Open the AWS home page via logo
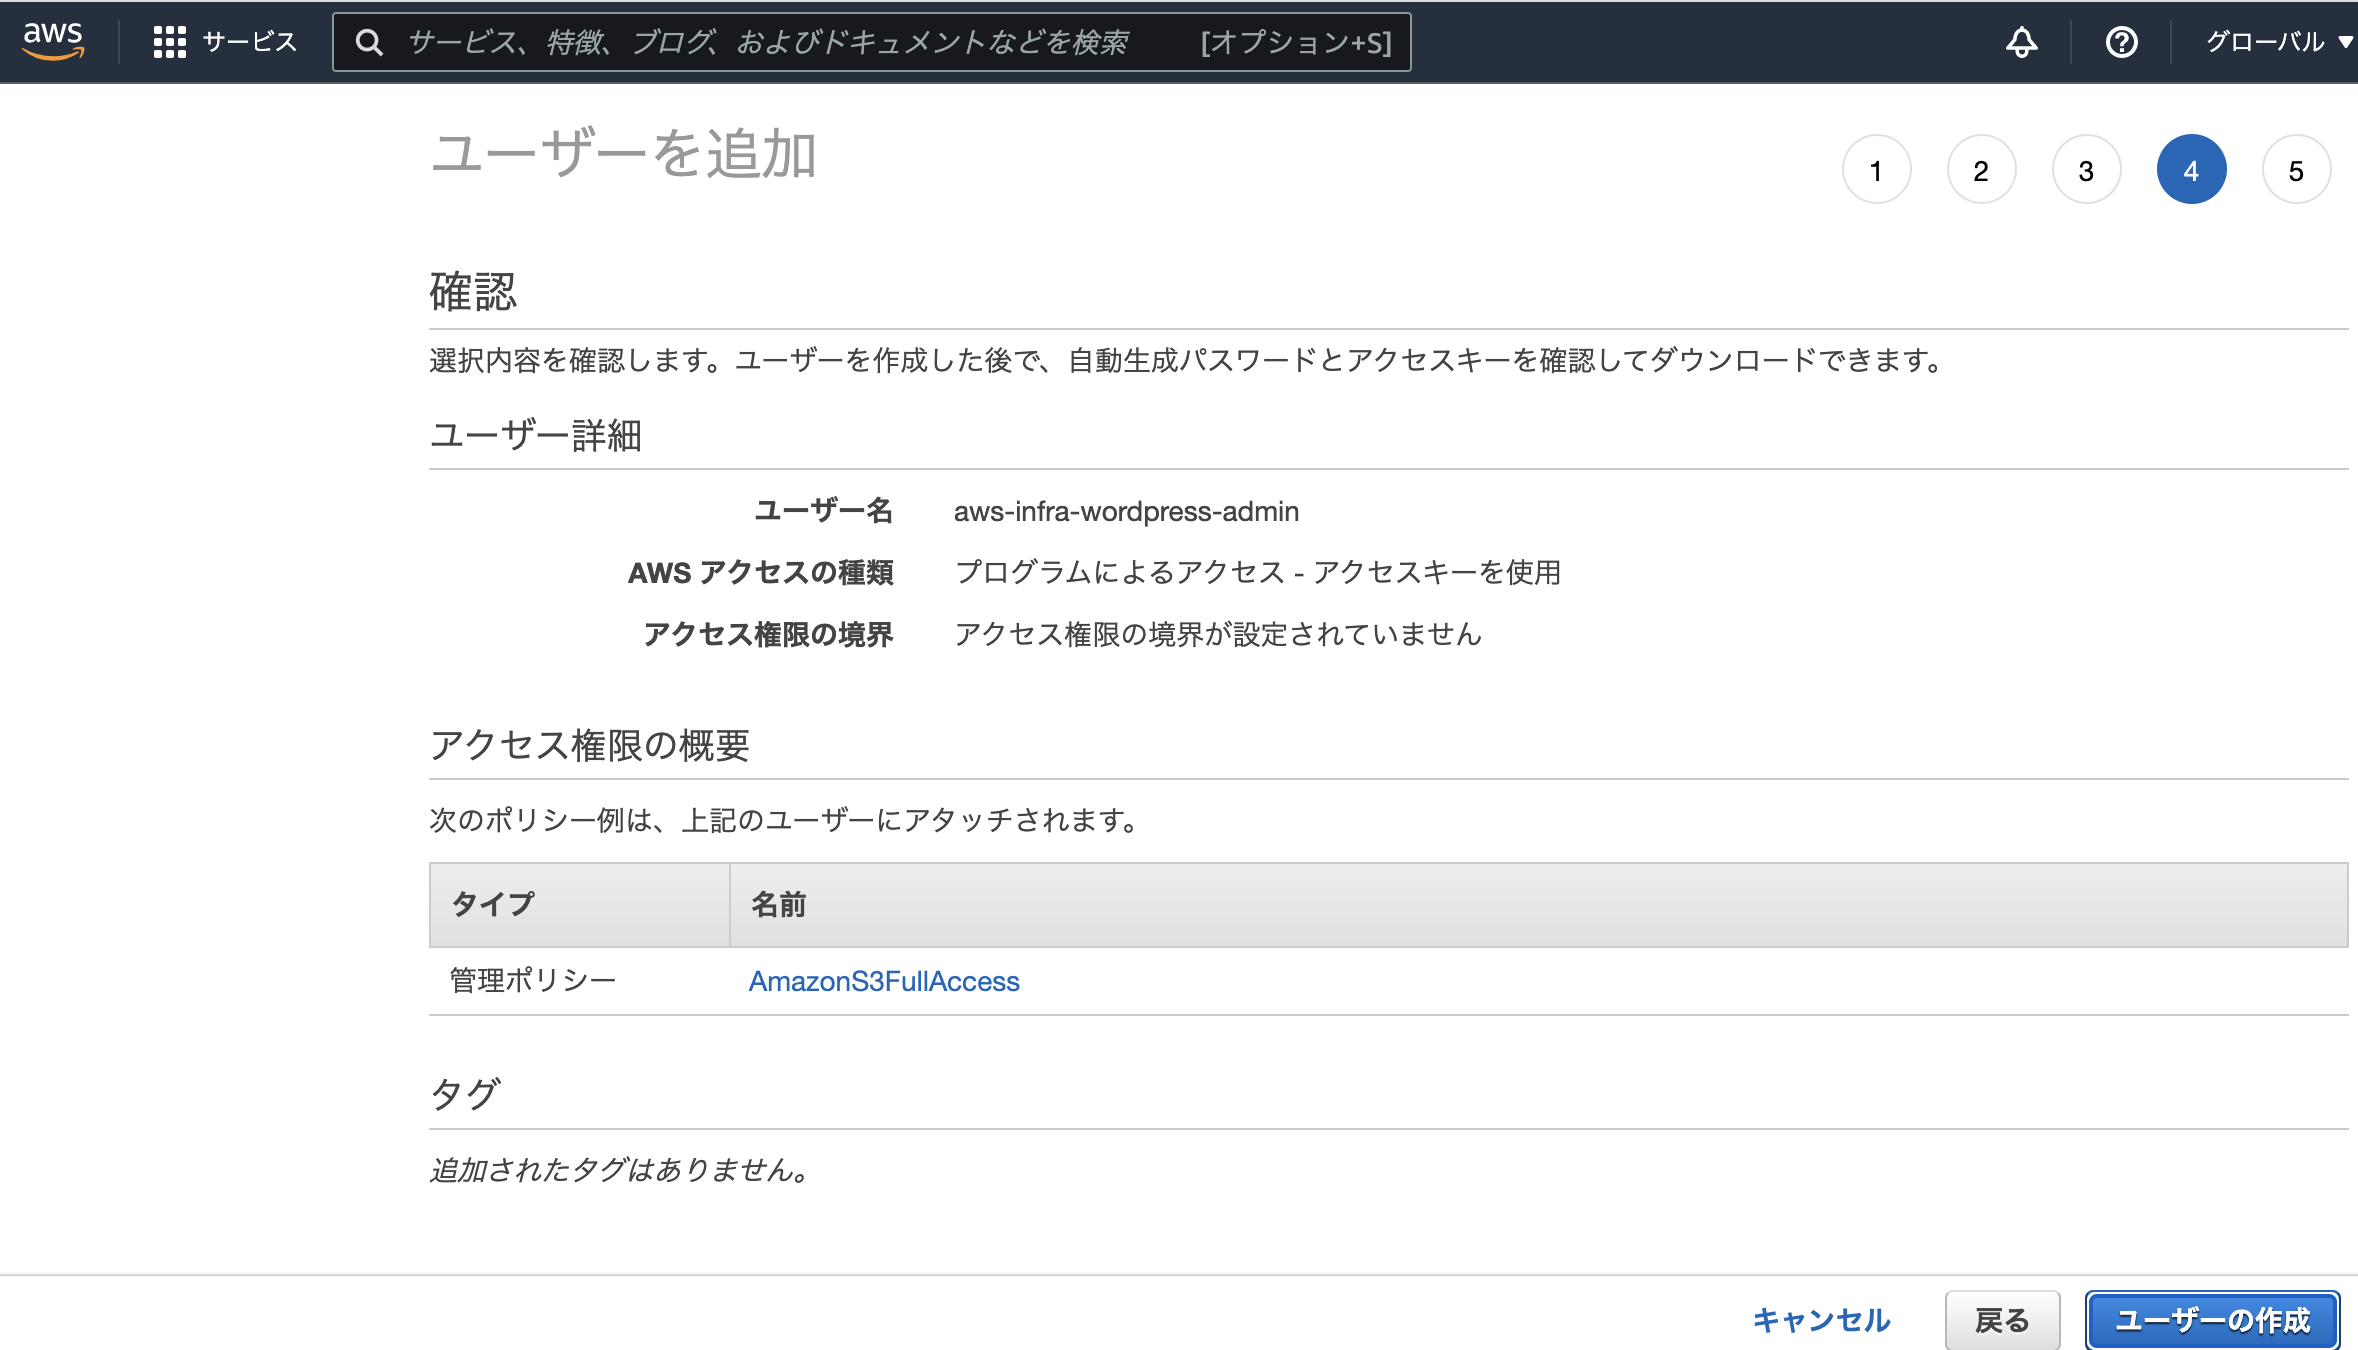 52,40
